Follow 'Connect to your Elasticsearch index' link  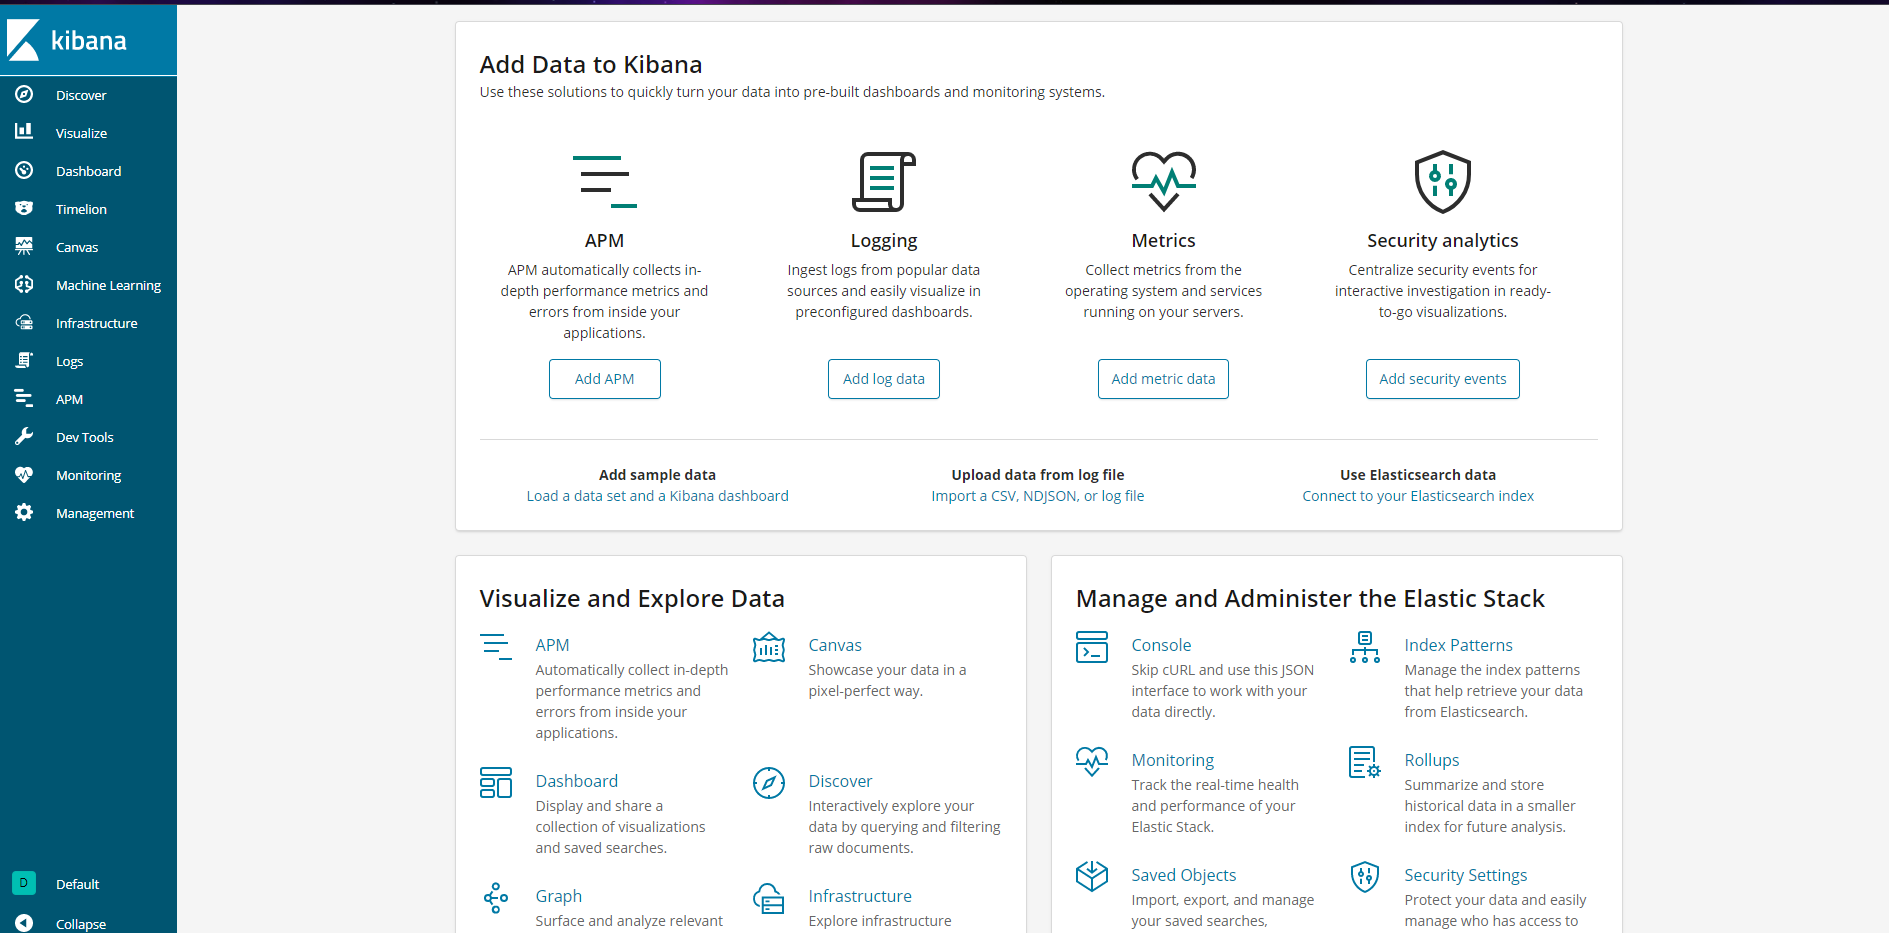pyautogui.click(x=1417, y=496)
